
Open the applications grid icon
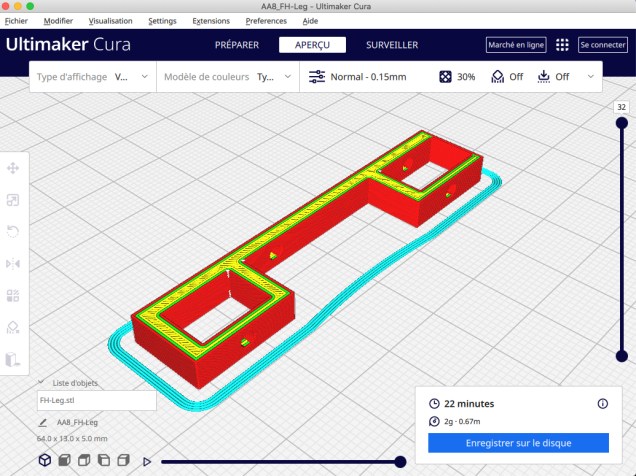click(562, 45)
